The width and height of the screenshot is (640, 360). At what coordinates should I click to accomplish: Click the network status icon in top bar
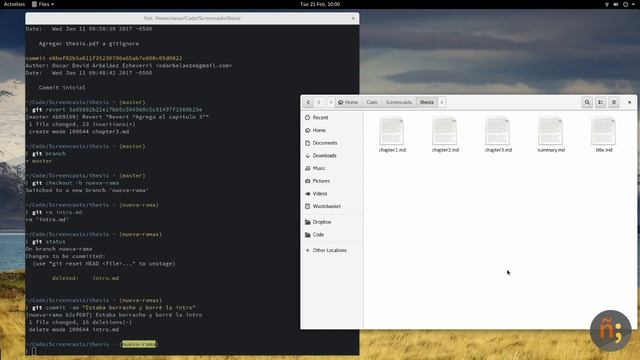607,4
